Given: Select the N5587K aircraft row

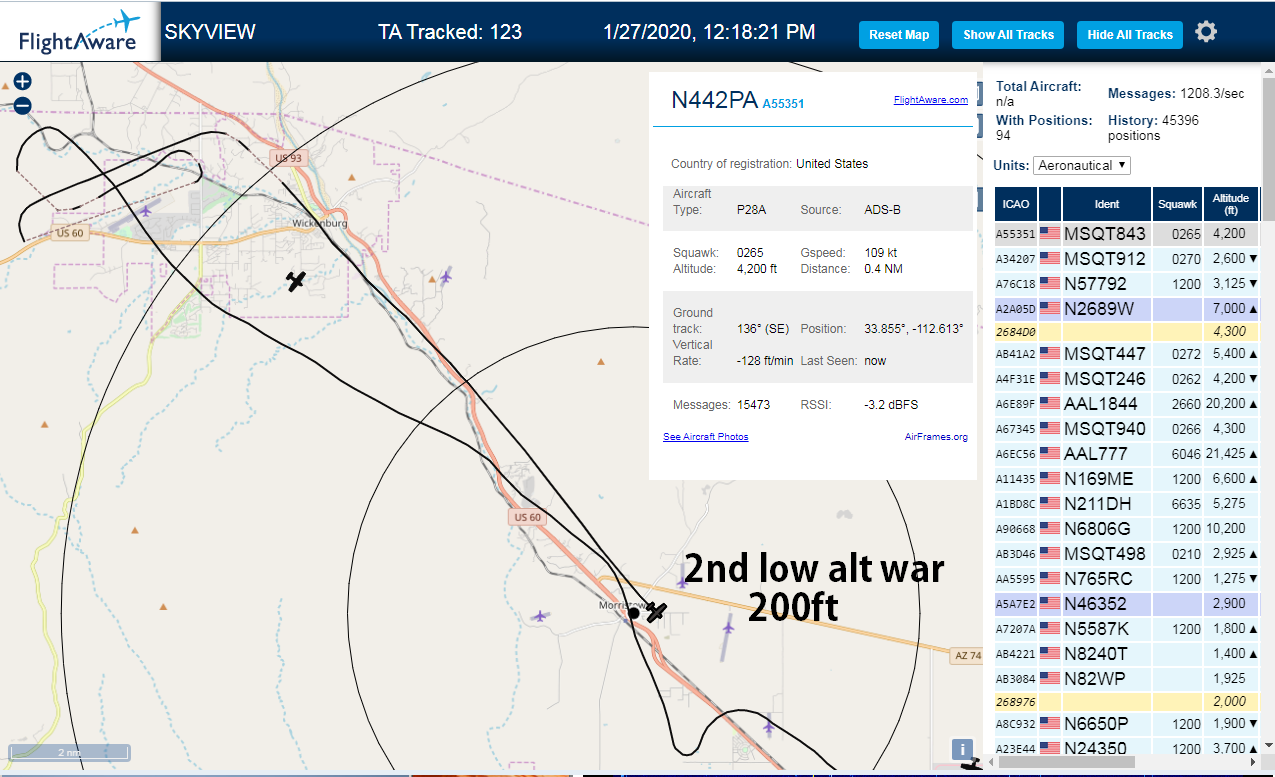Looking at the screenshot, I should (1127, 629).
